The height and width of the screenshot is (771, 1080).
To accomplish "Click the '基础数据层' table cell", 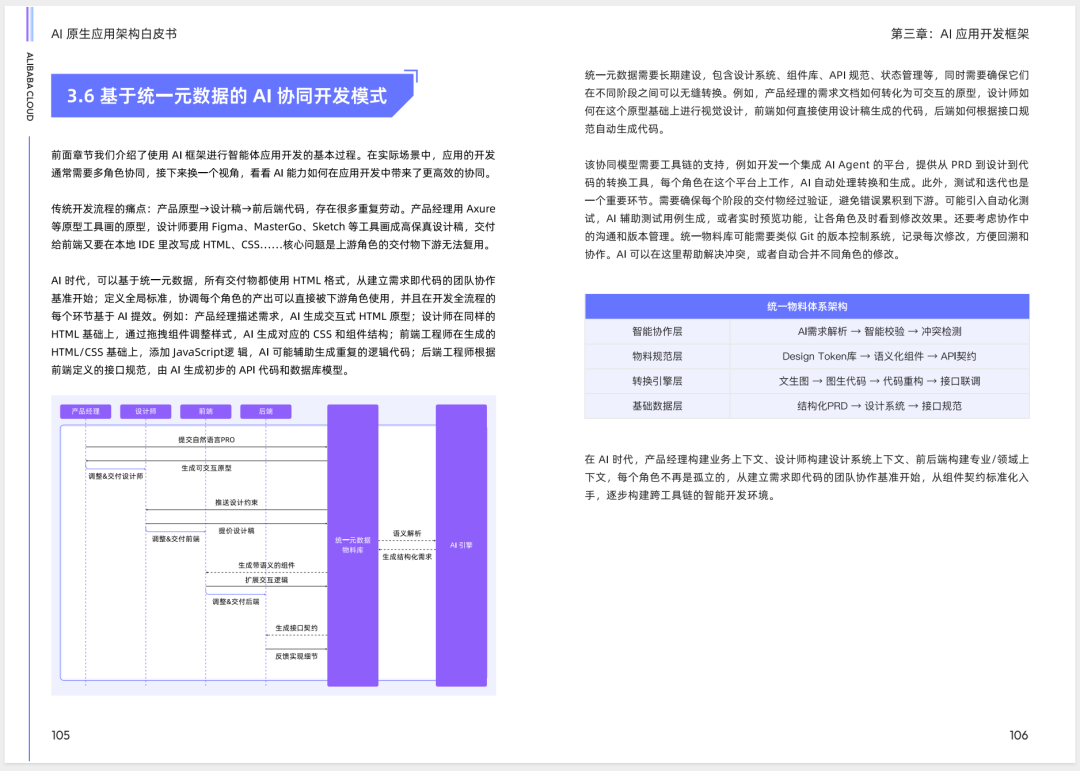I will 657,406.
